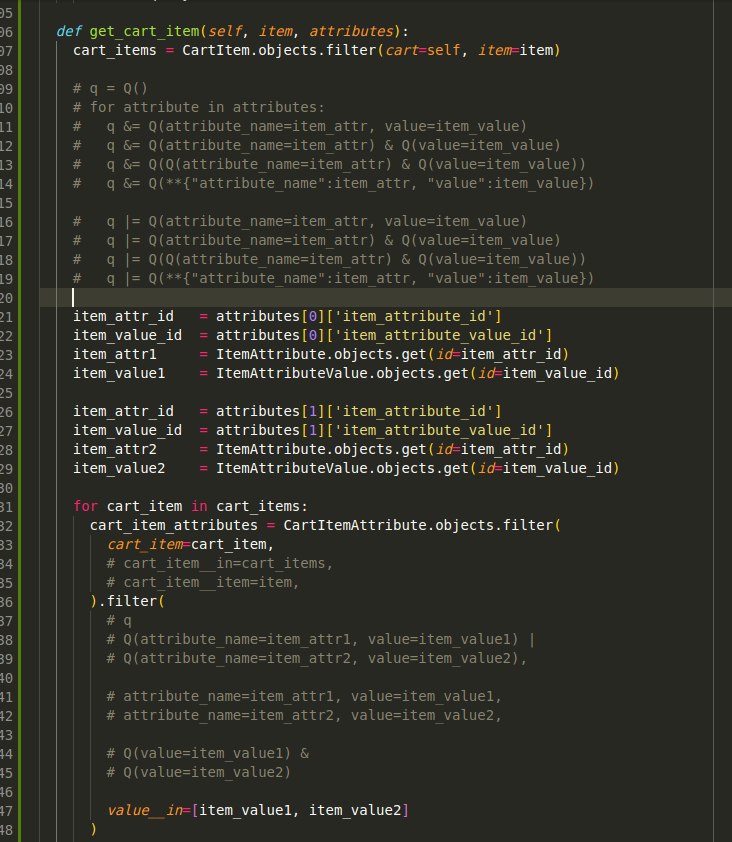Click attributes[0]['item_attribute_id'] expression

358,316
